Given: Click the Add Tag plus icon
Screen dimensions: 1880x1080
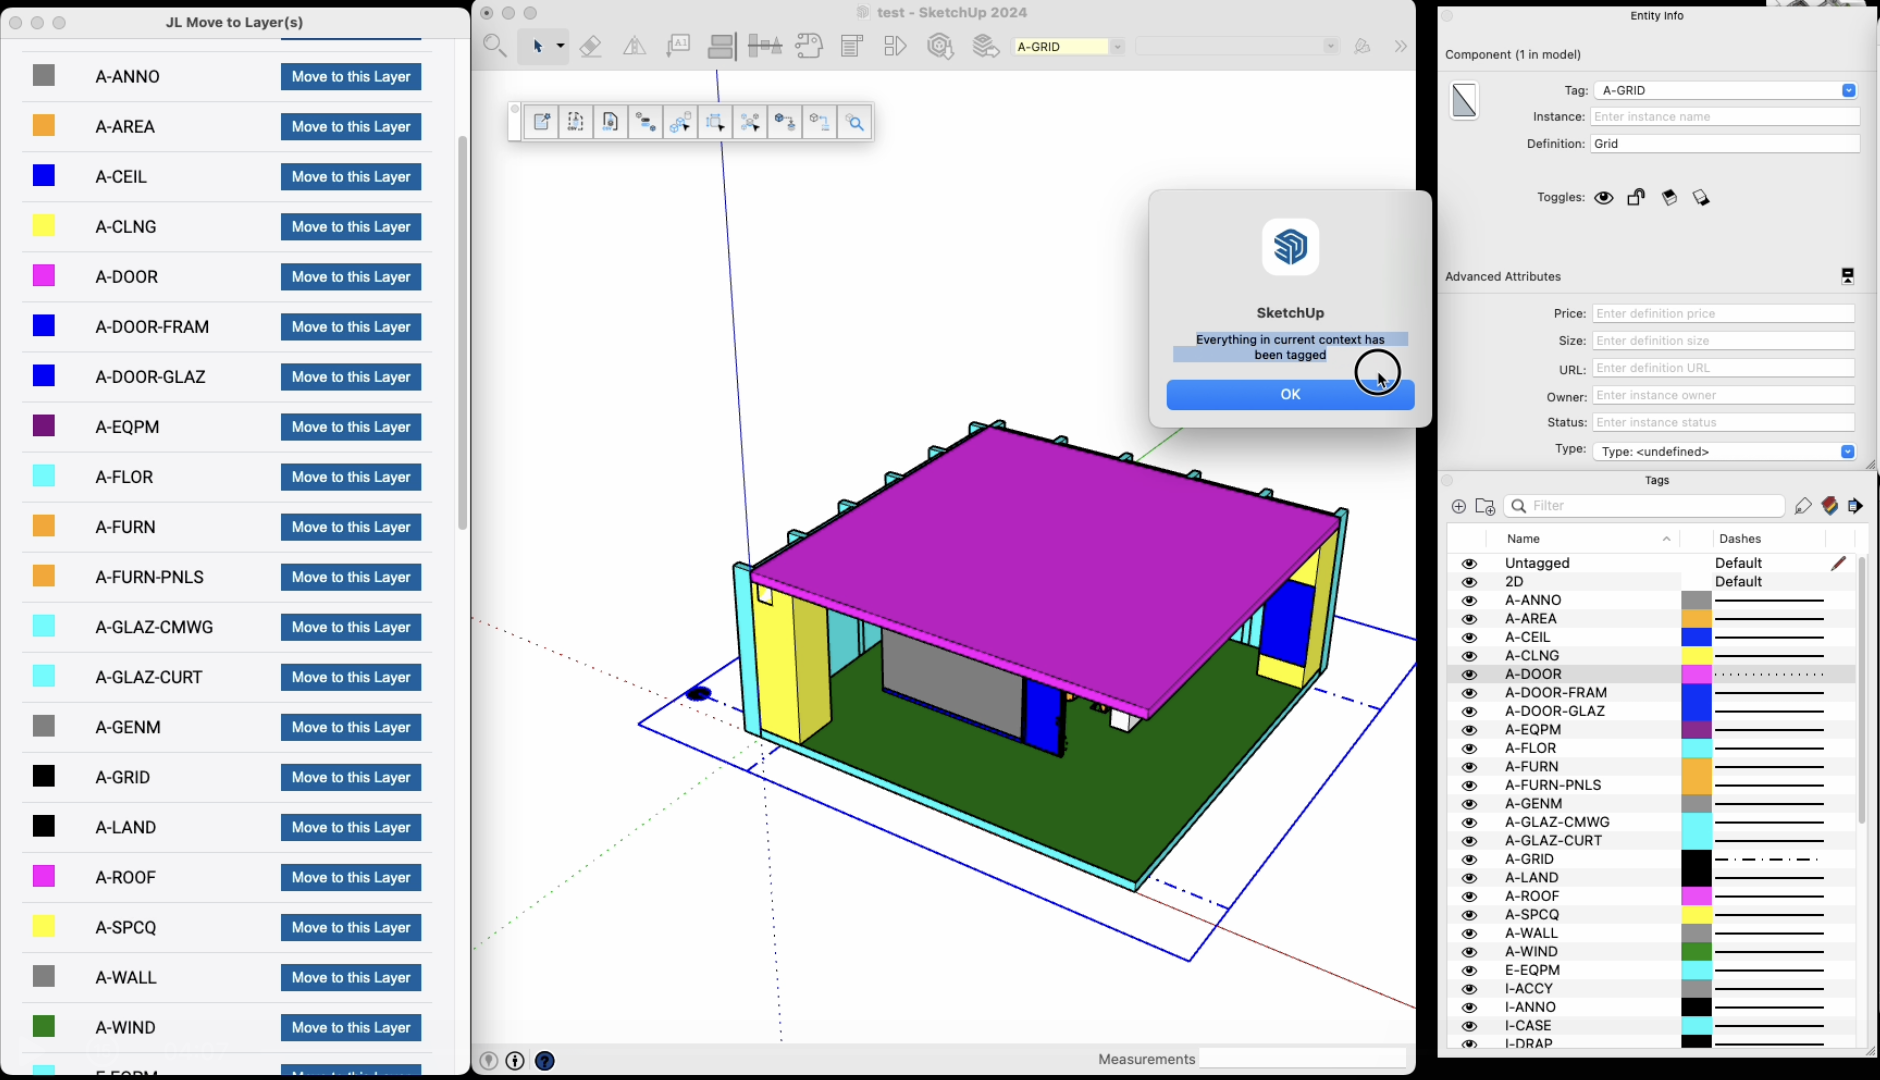Looking at the screenshot, I should click(1458, 507).
